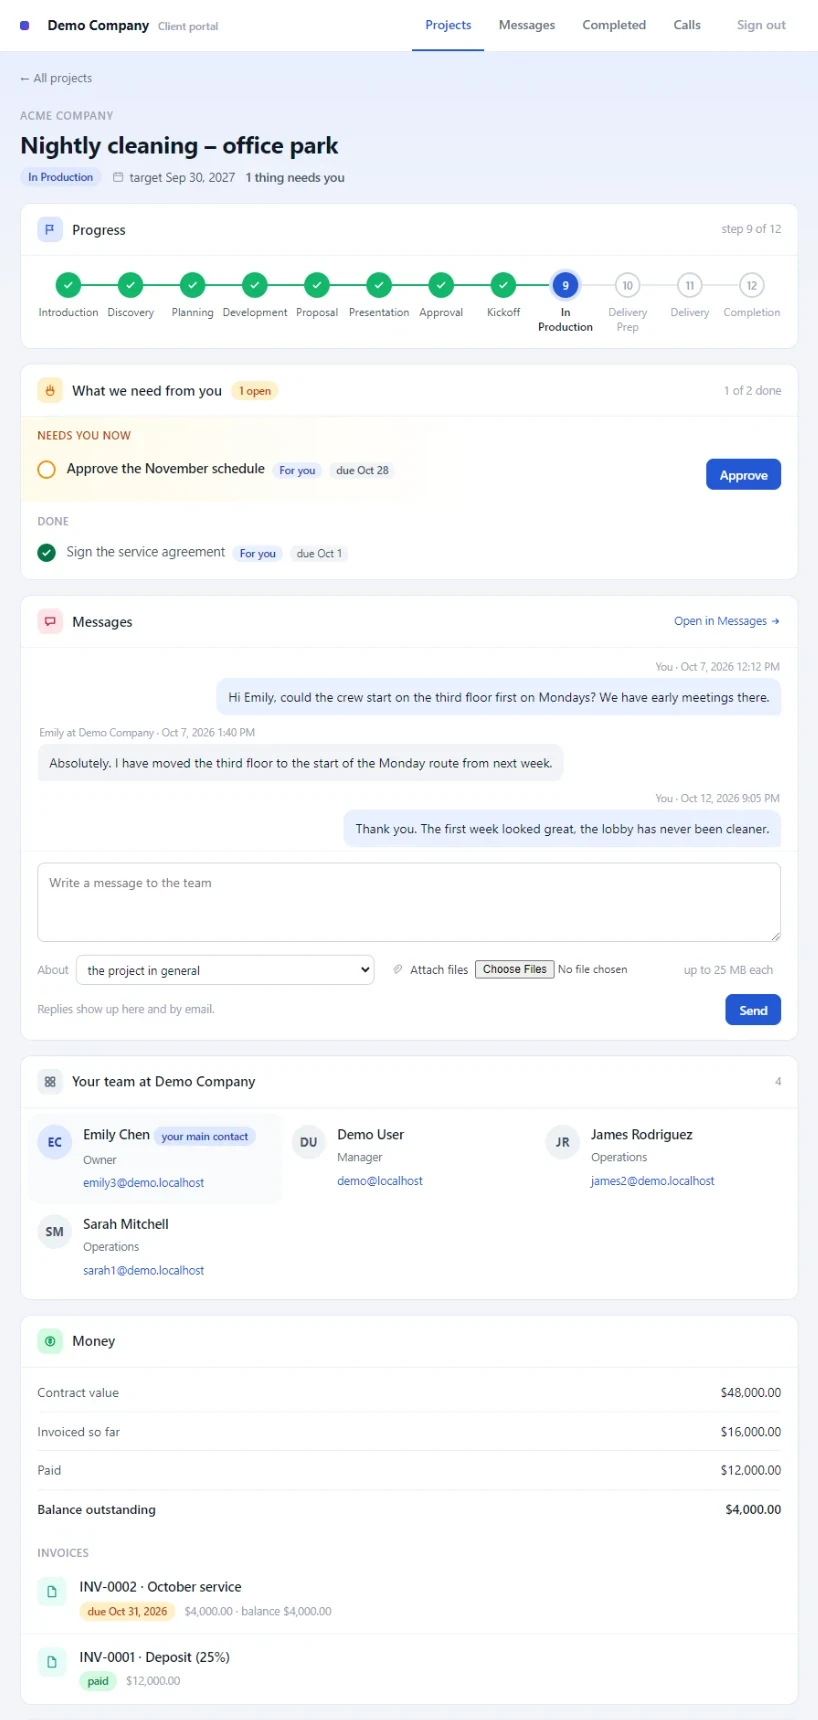The height and width of the screenshot is (1720, 818).
Task: Email emily3@demo.localhost
Action: (x=143, y=1183)
